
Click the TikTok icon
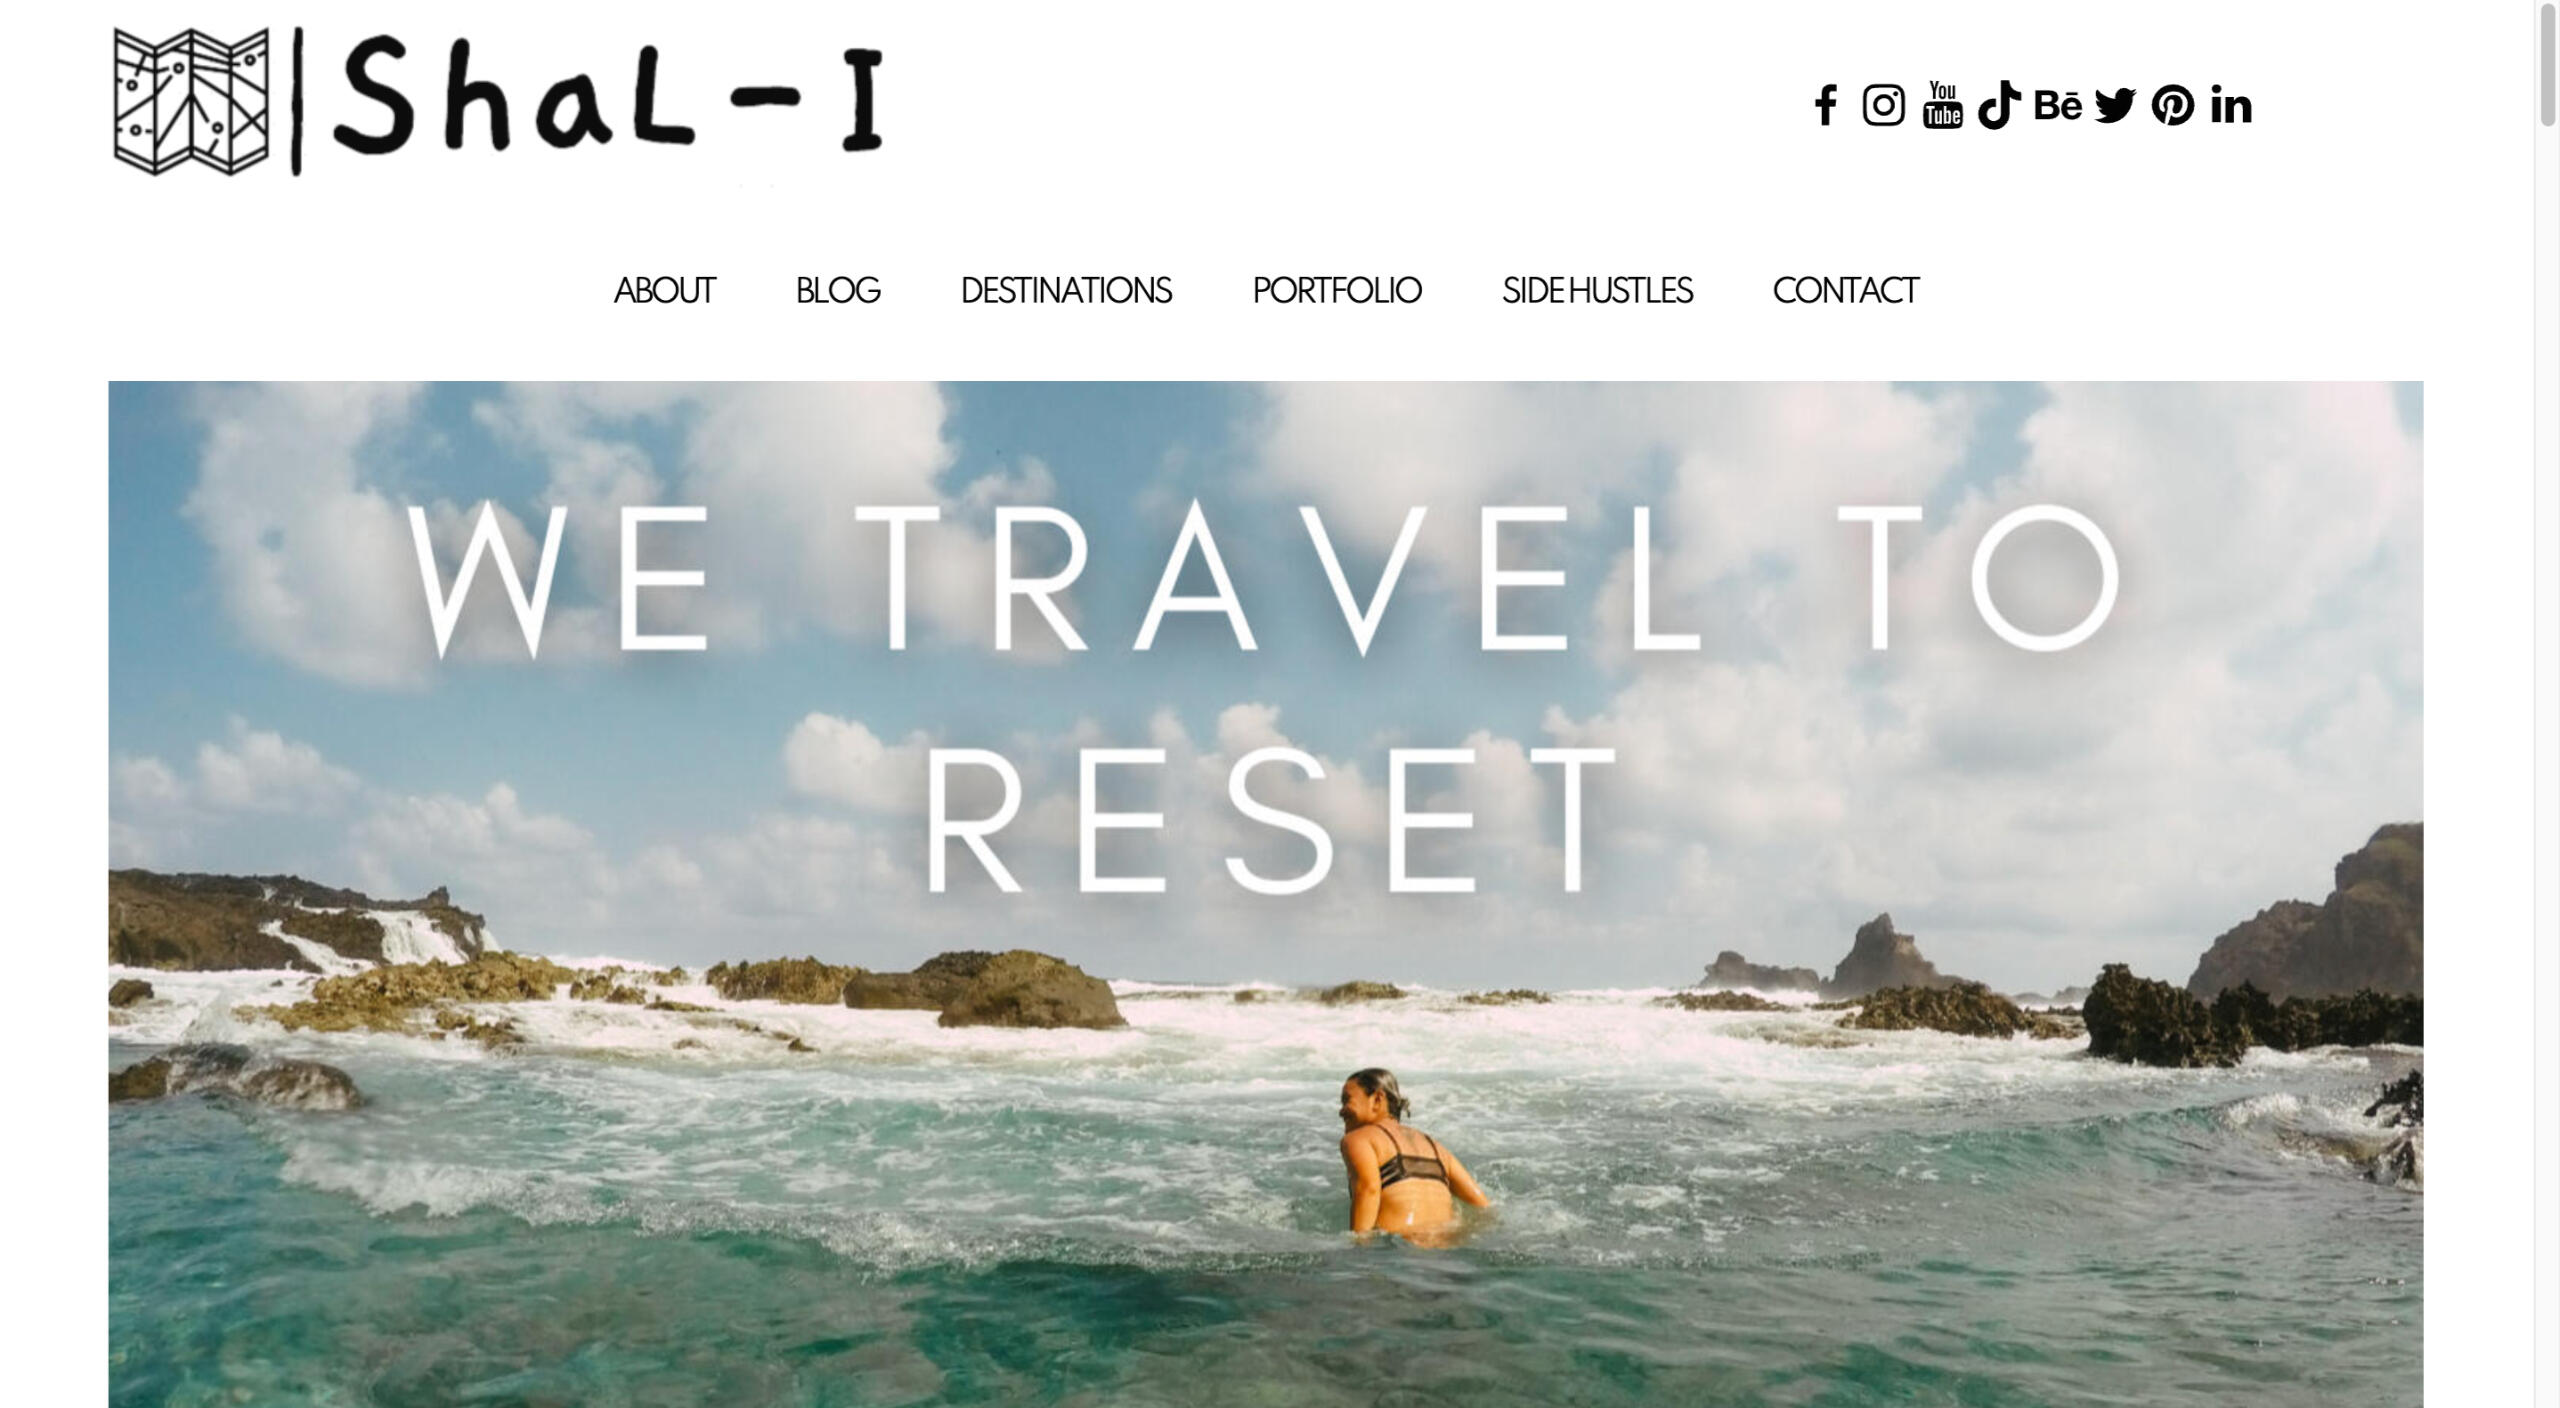pyautogui.click(x=1999, y=105)
